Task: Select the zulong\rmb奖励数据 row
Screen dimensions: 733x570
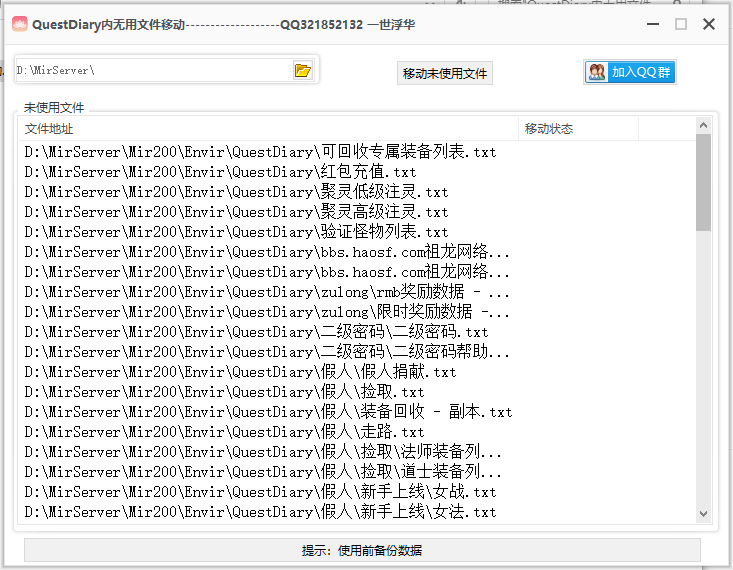Action: click(x=356, y=292)
